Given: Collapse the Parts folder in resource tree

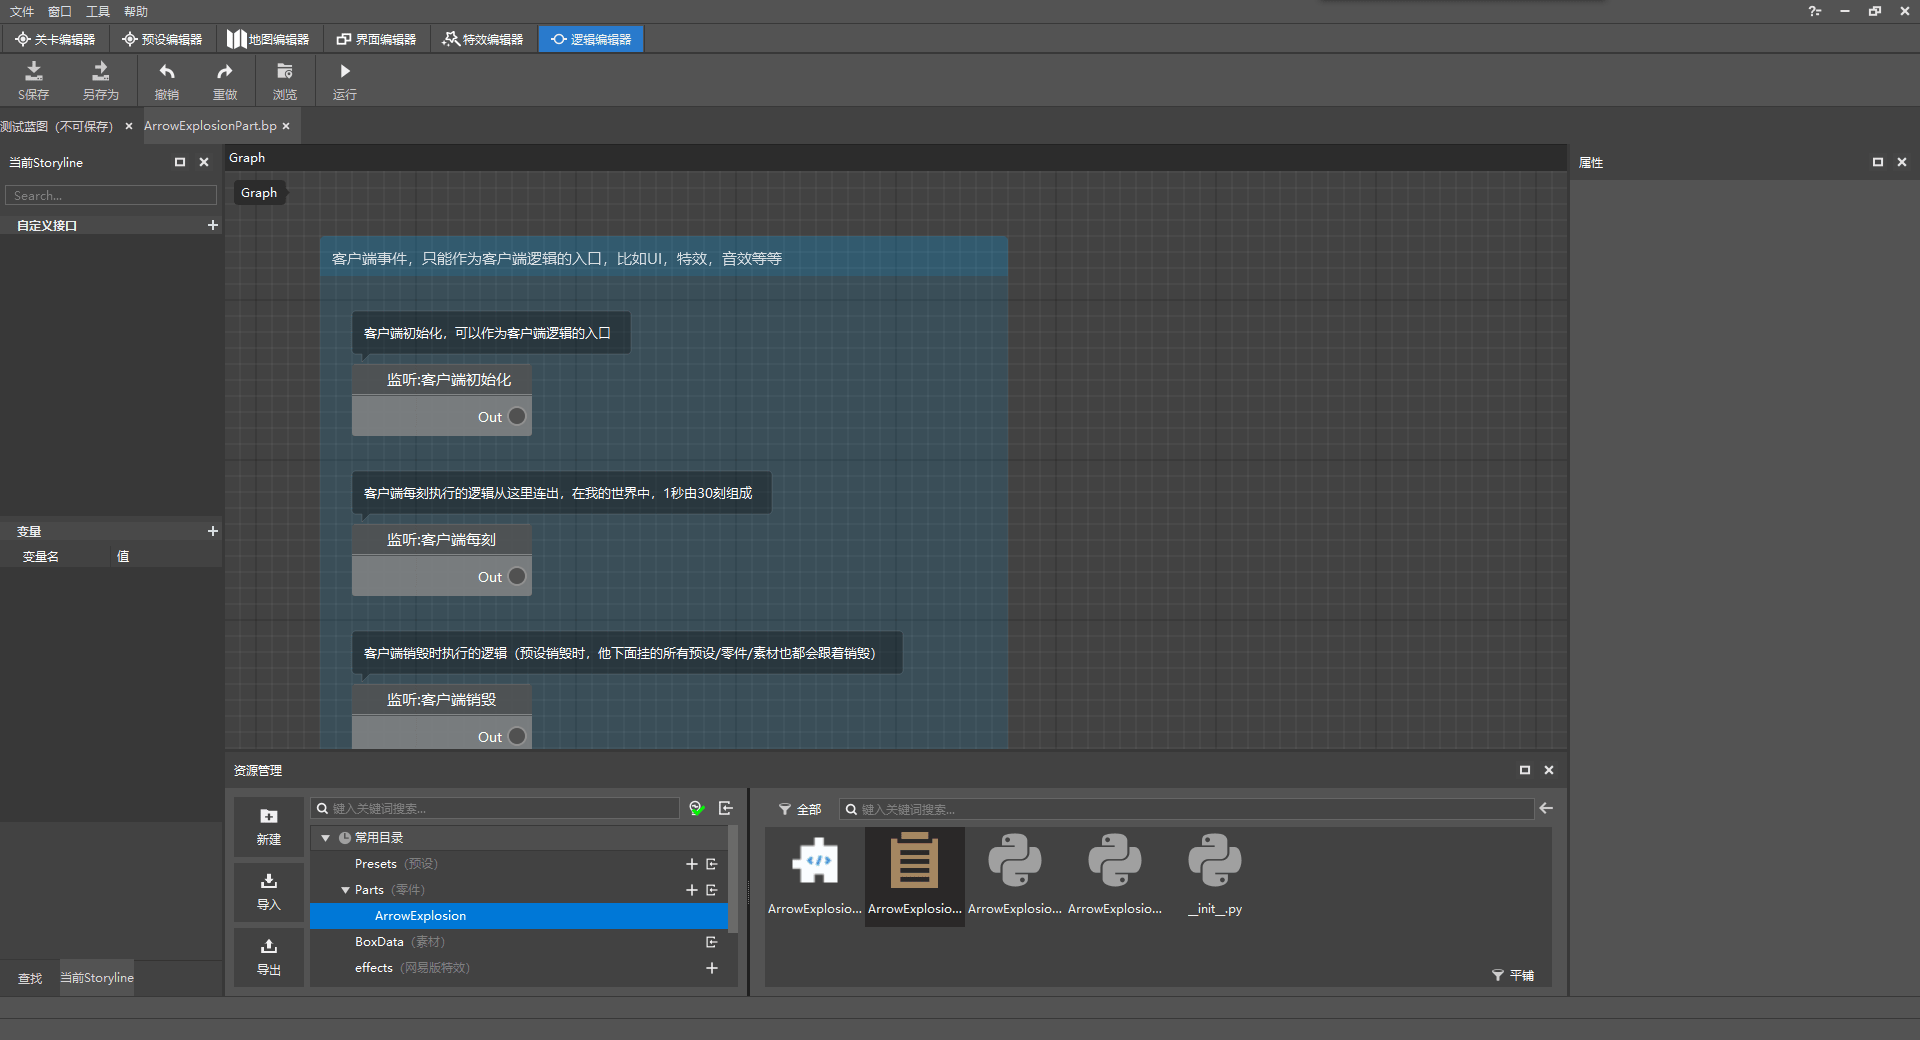Looking at the screenshot, I should tap(345, 890).
